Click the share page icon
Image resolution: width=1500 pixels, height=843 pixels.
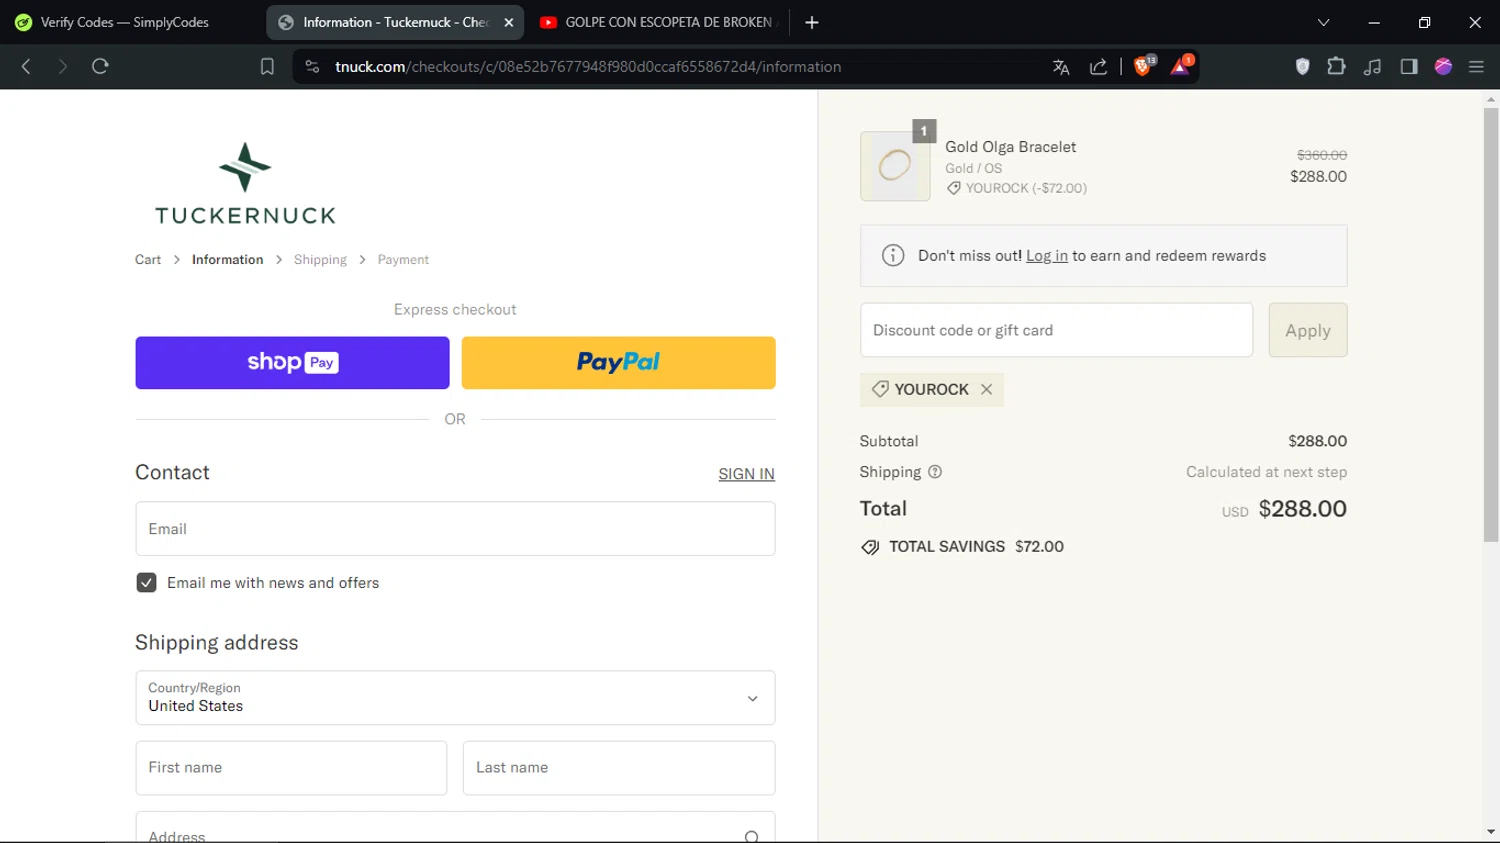pyautogui.click(x=1098, y=67)
